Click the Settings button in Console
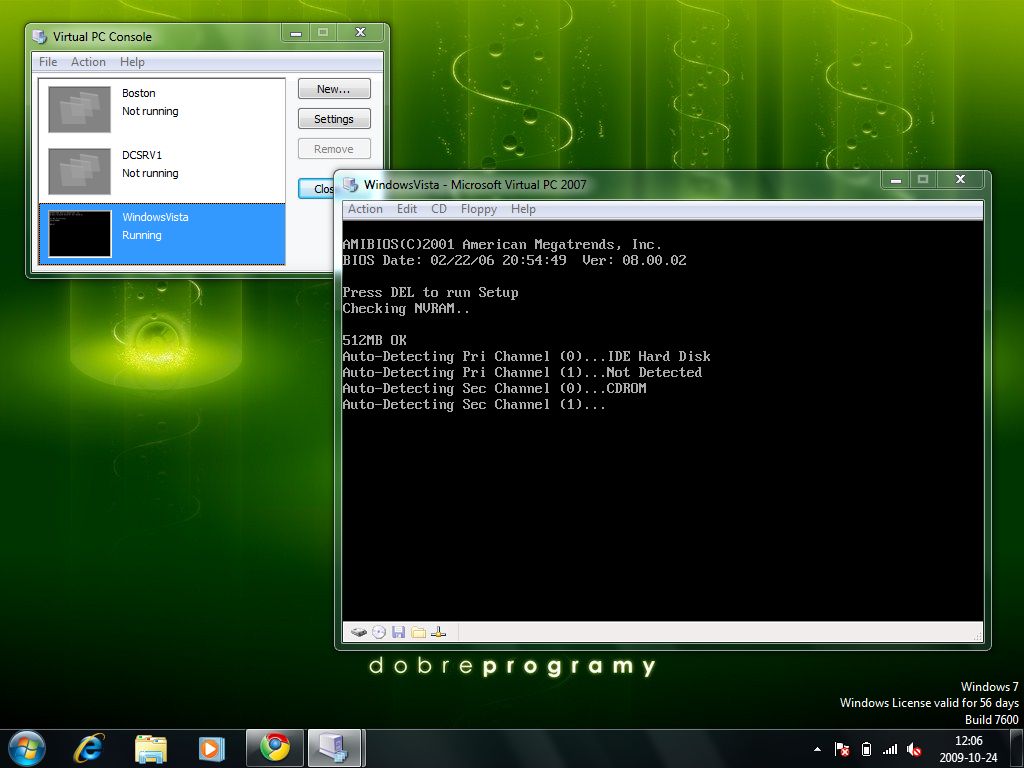 pyautogui.click(x=334, y=119)
